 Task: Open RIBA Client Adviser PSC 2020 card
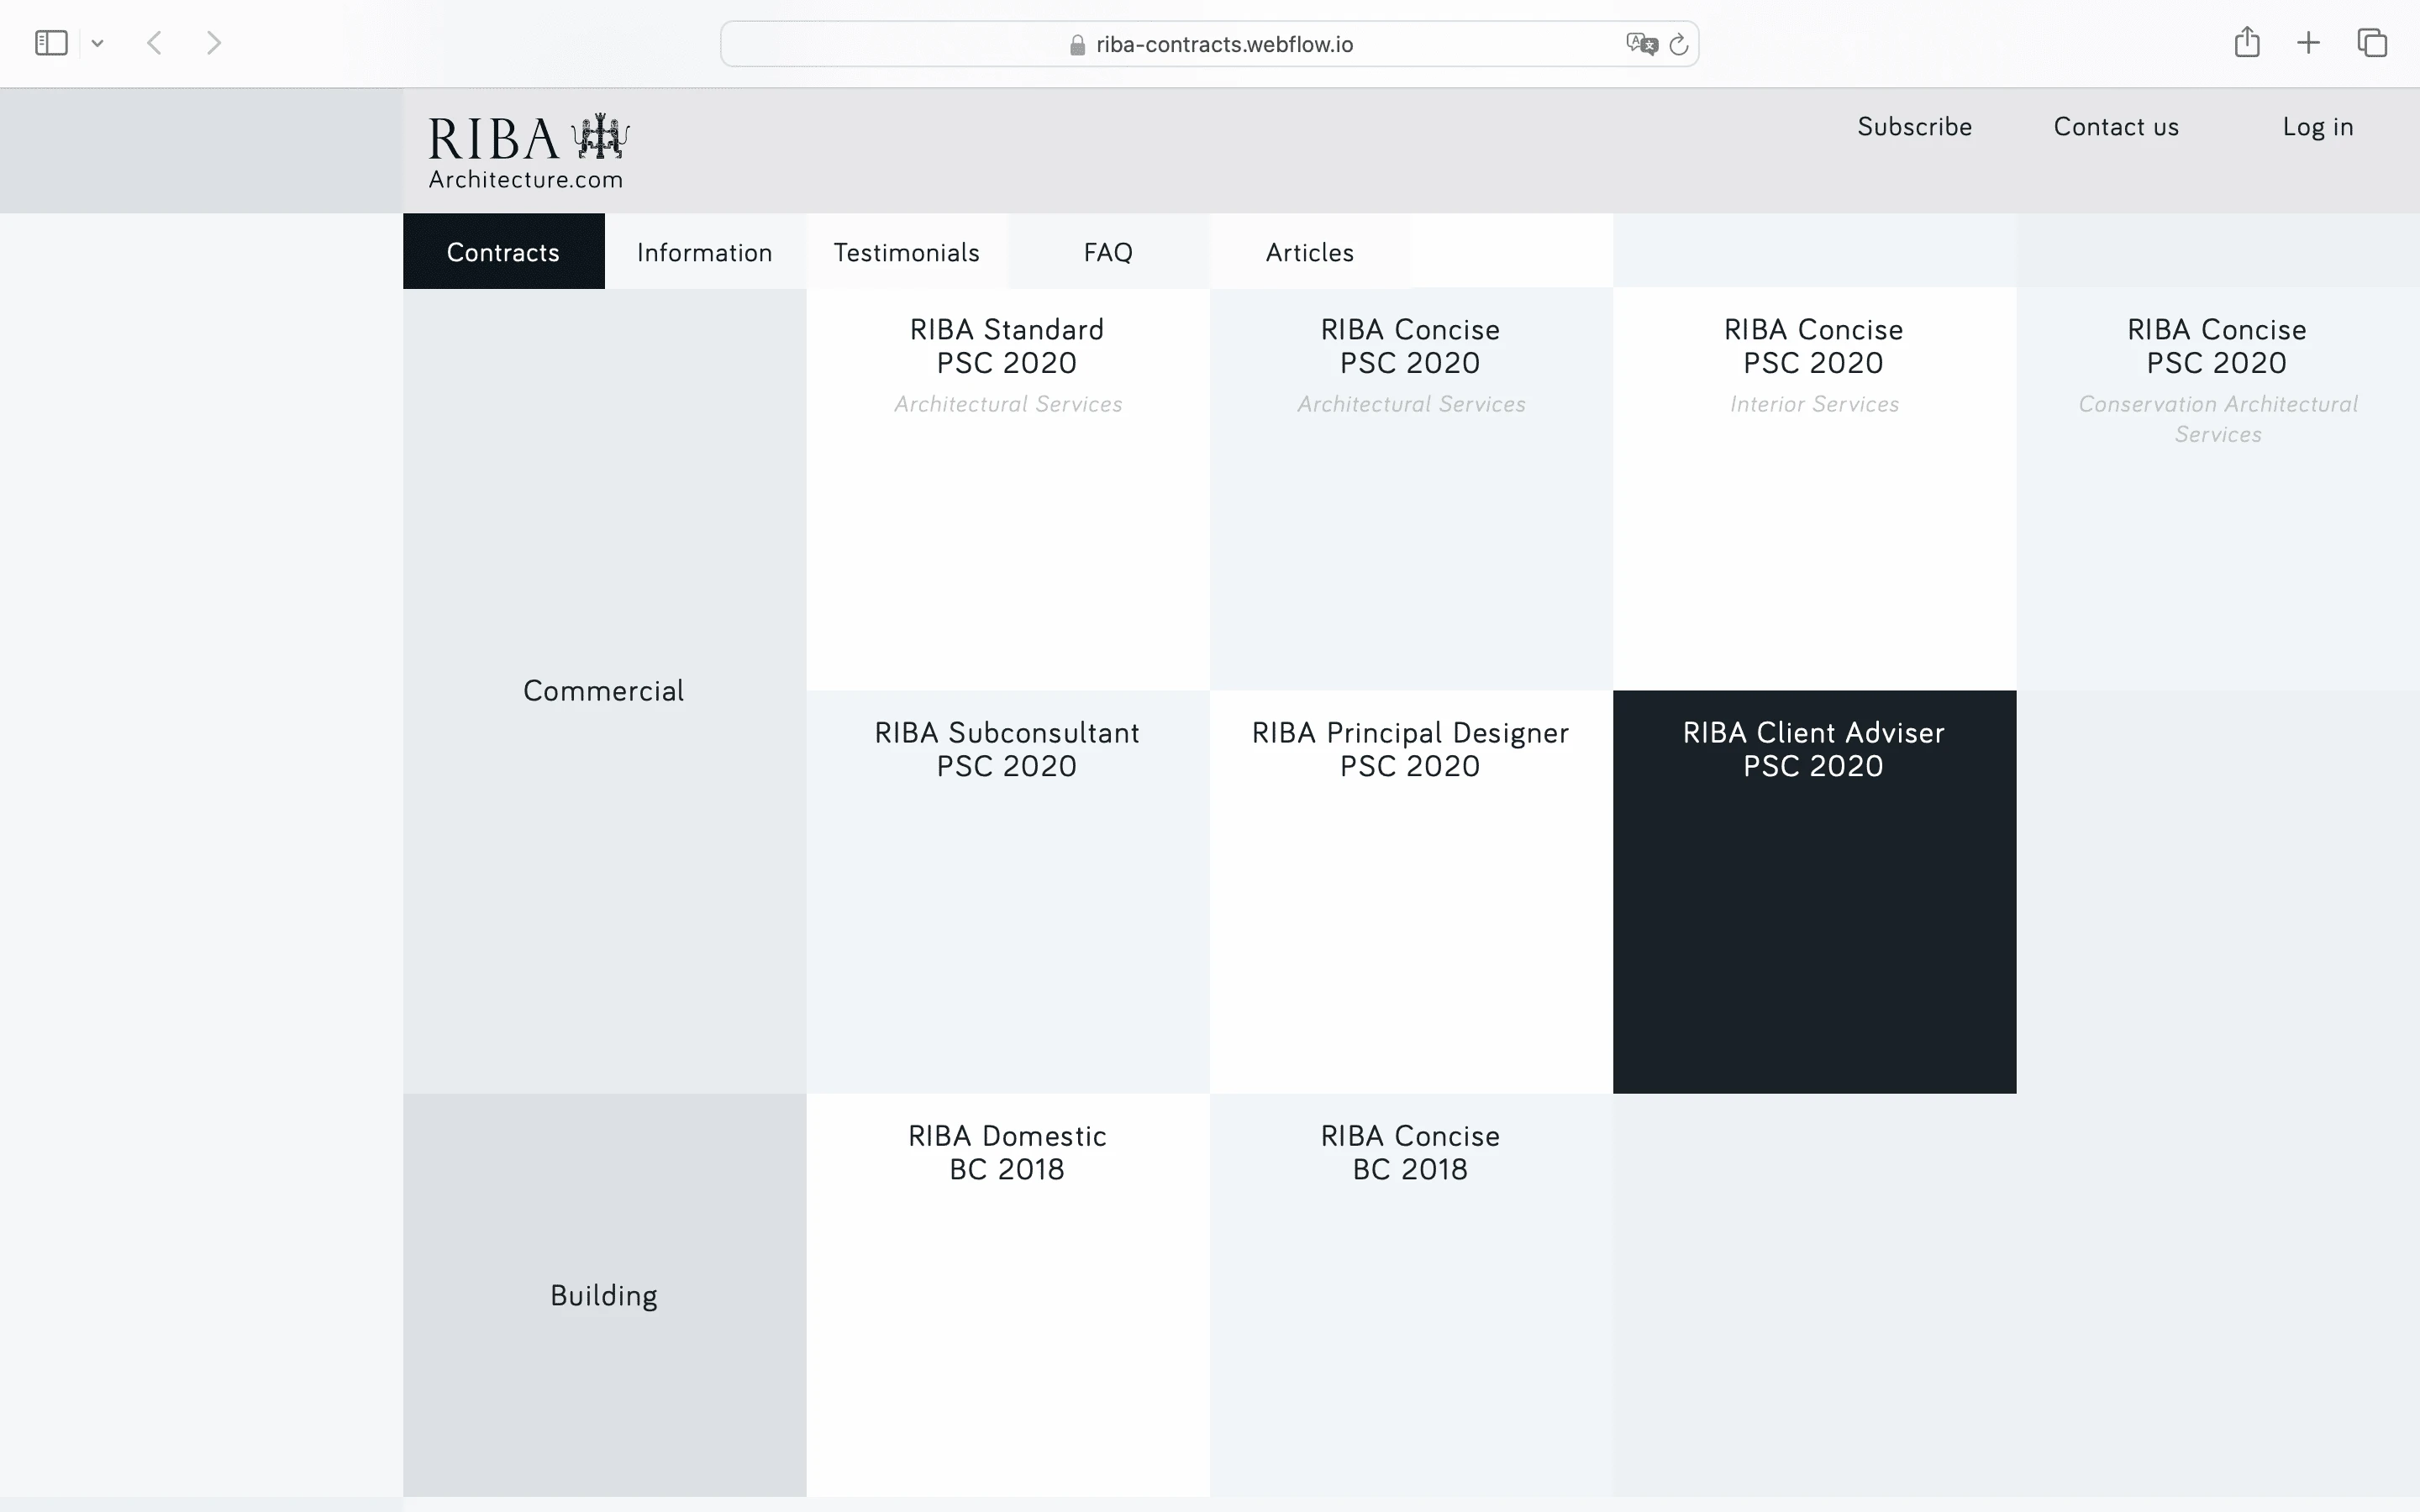coord(1814,892)
